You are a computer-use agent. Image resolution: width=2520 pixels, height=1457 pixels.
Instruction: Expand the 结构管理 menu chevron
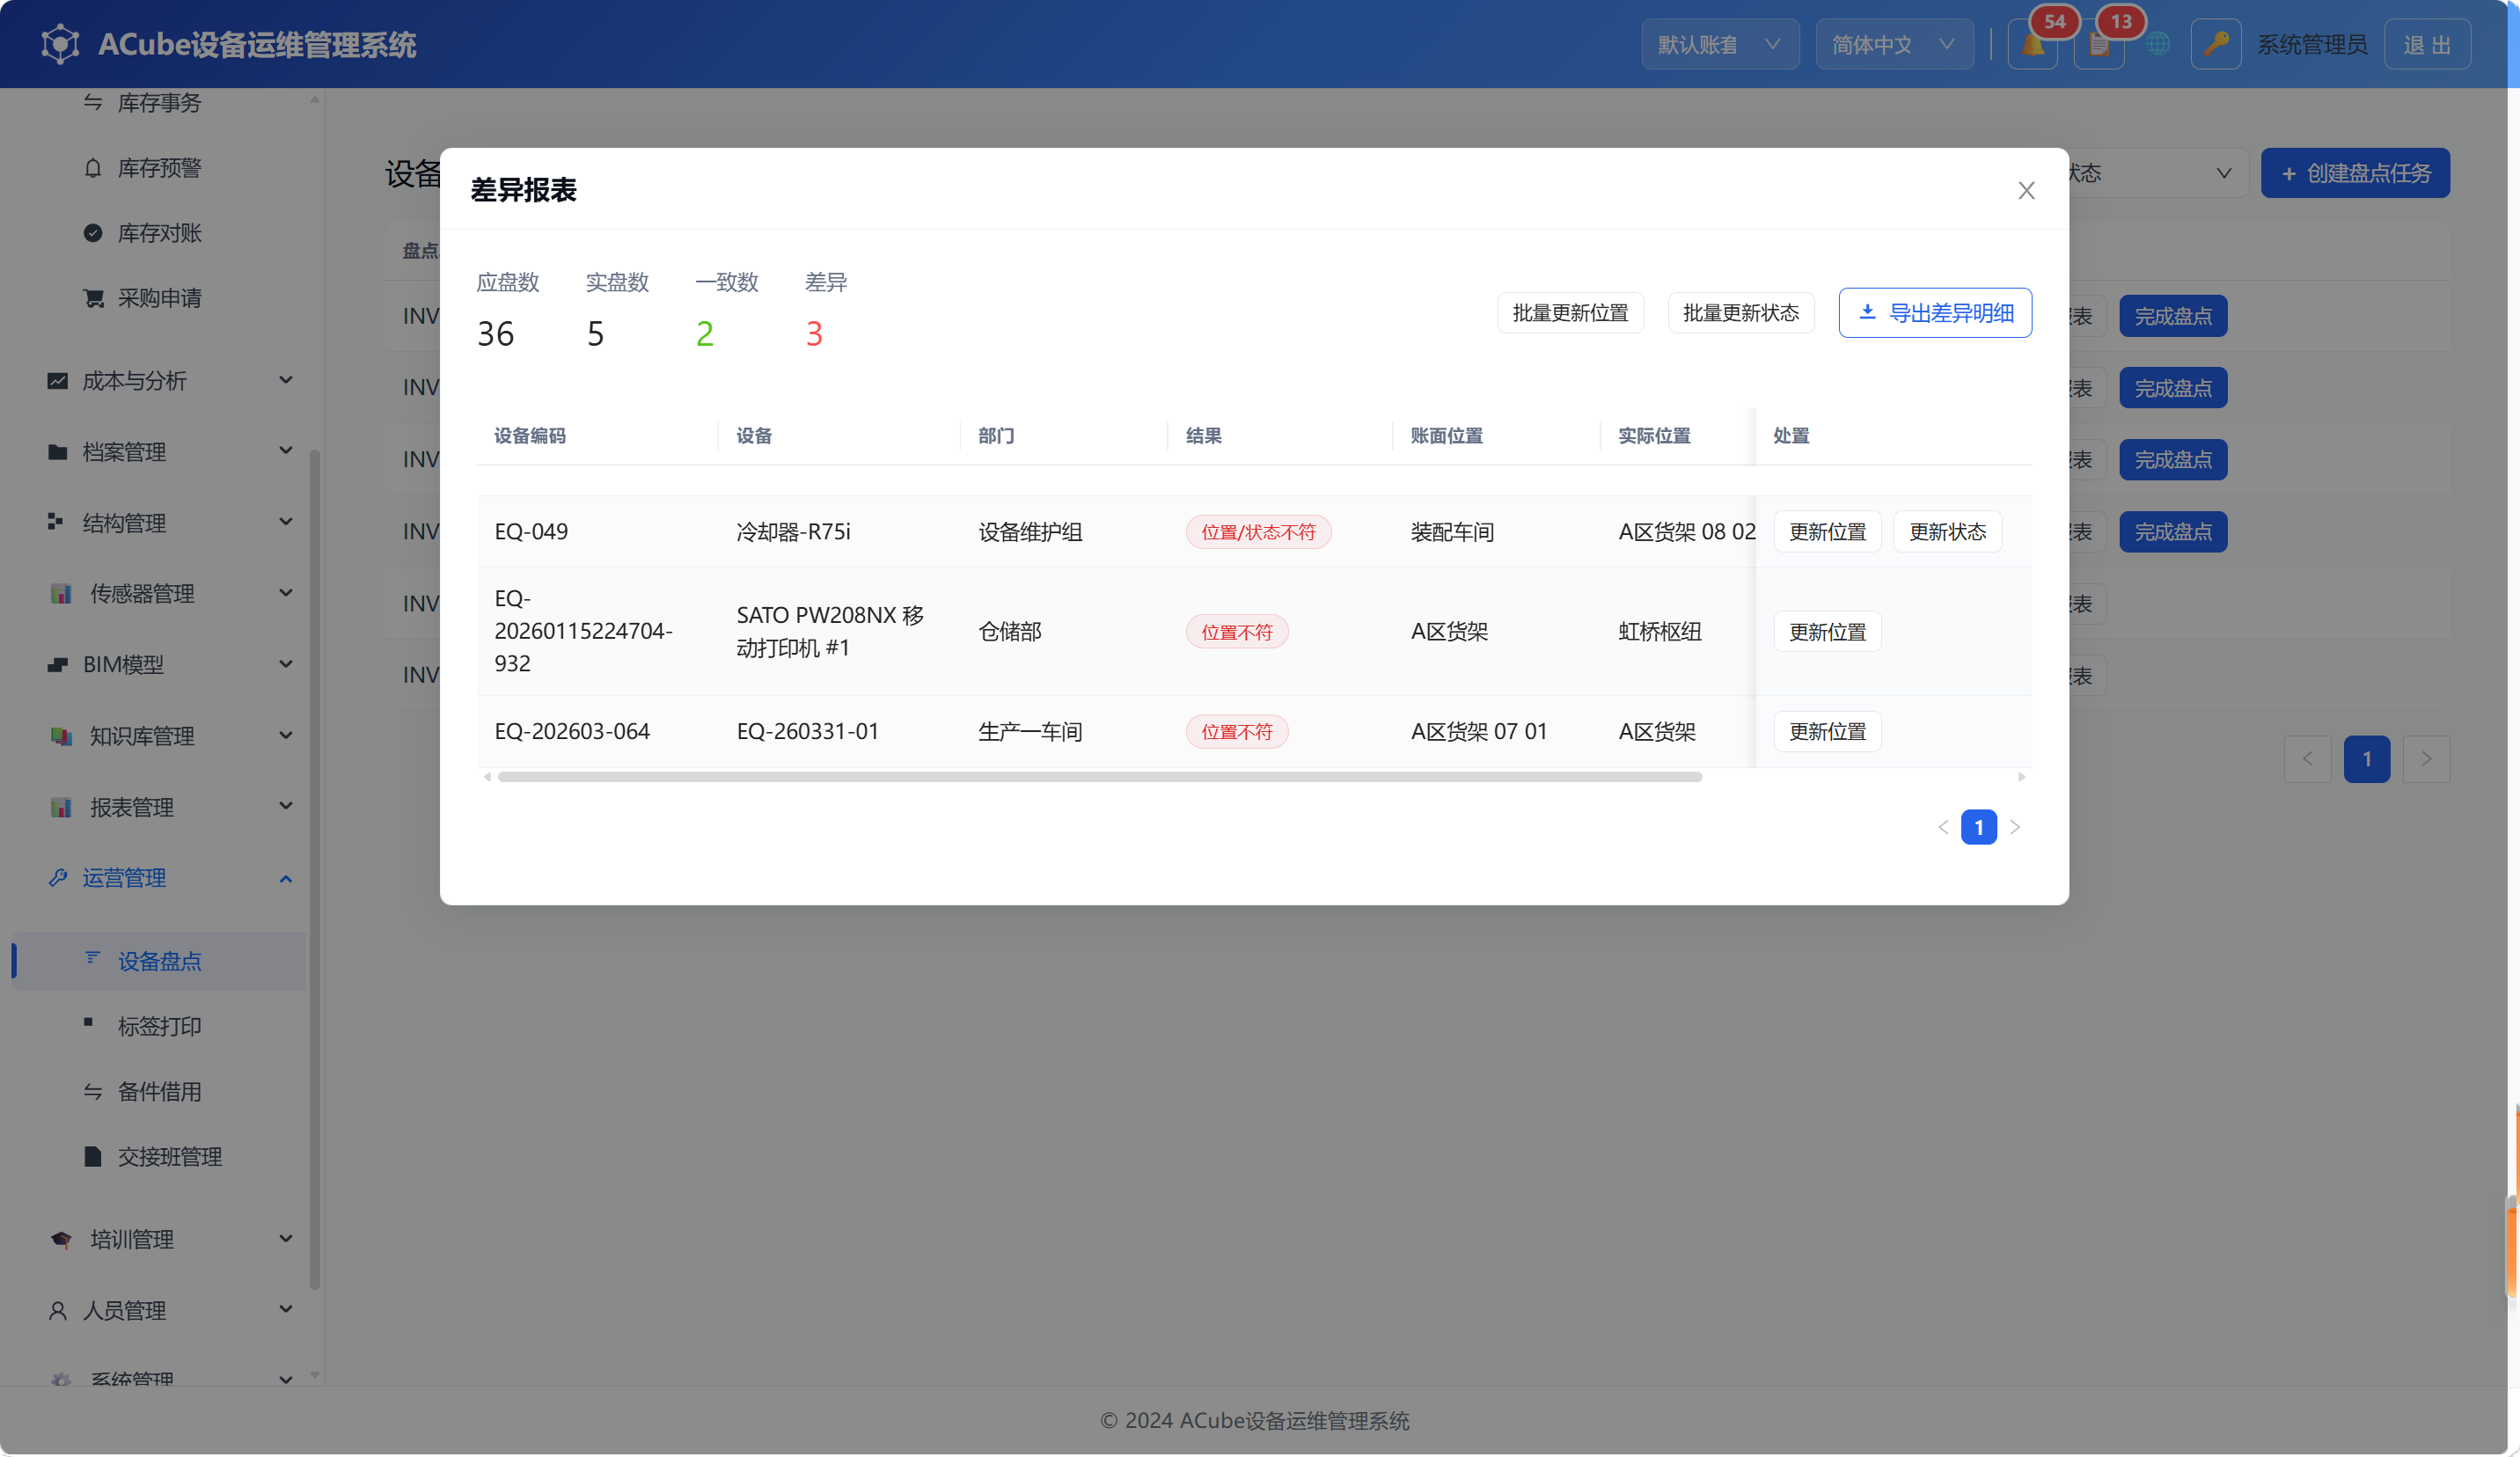[286, 522]
